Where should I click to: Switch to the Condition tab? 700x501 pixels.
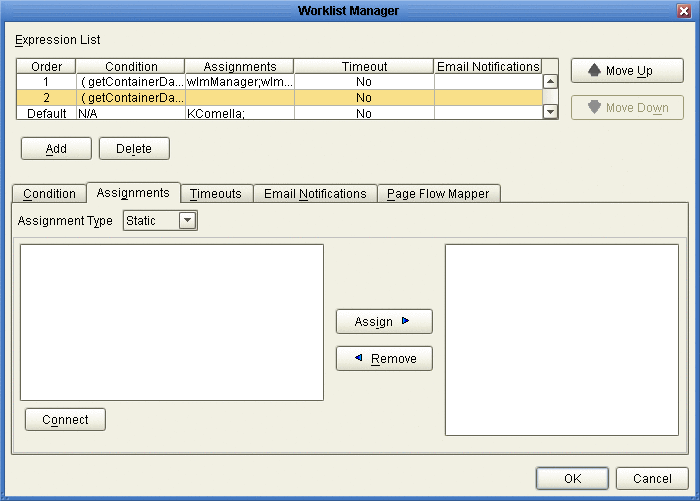49,194
